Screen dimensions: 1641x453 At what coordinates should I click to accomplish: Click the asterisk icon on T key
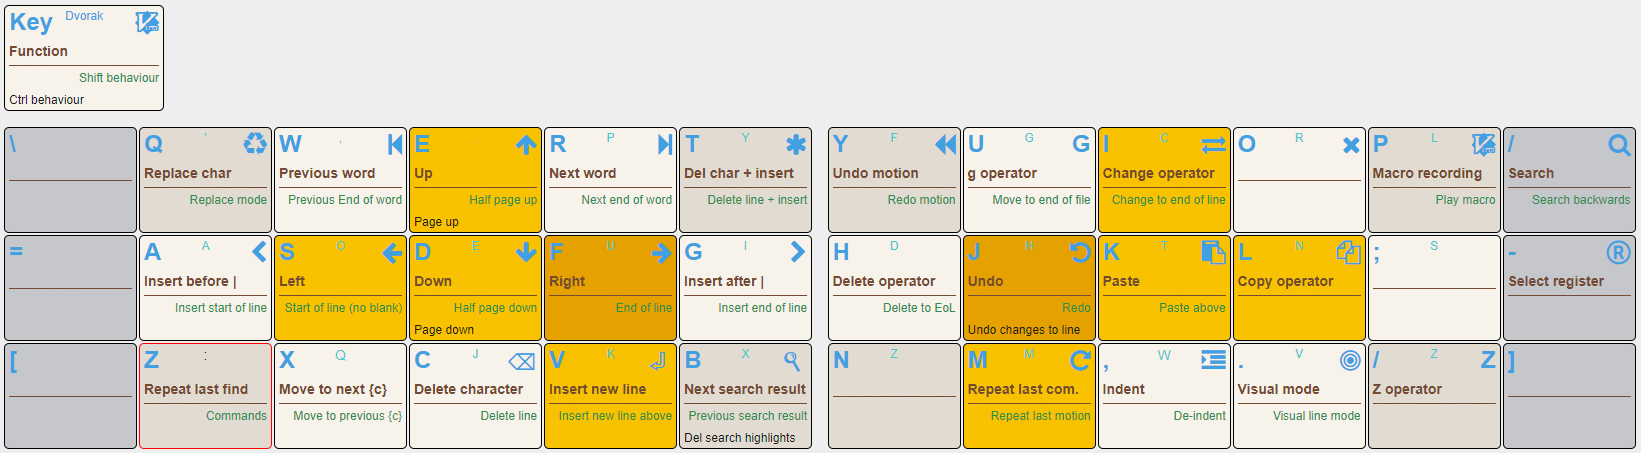796,145
